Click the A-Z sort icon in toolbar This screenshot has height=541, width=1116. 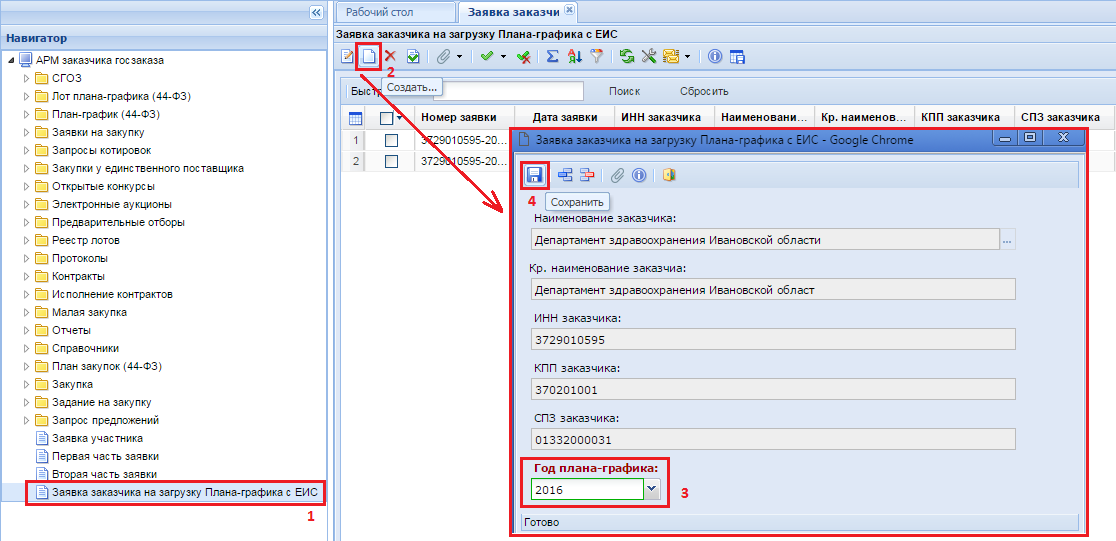point(574,57)
